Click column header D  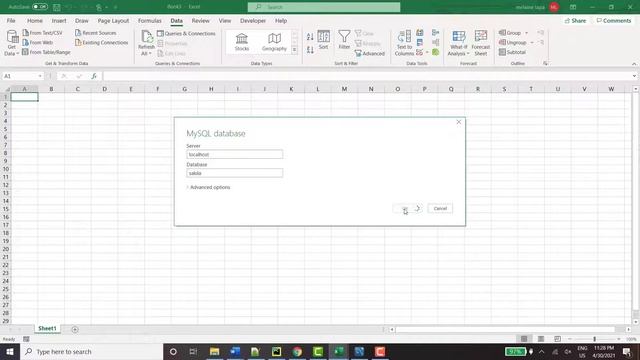click(x=104, y=89)
